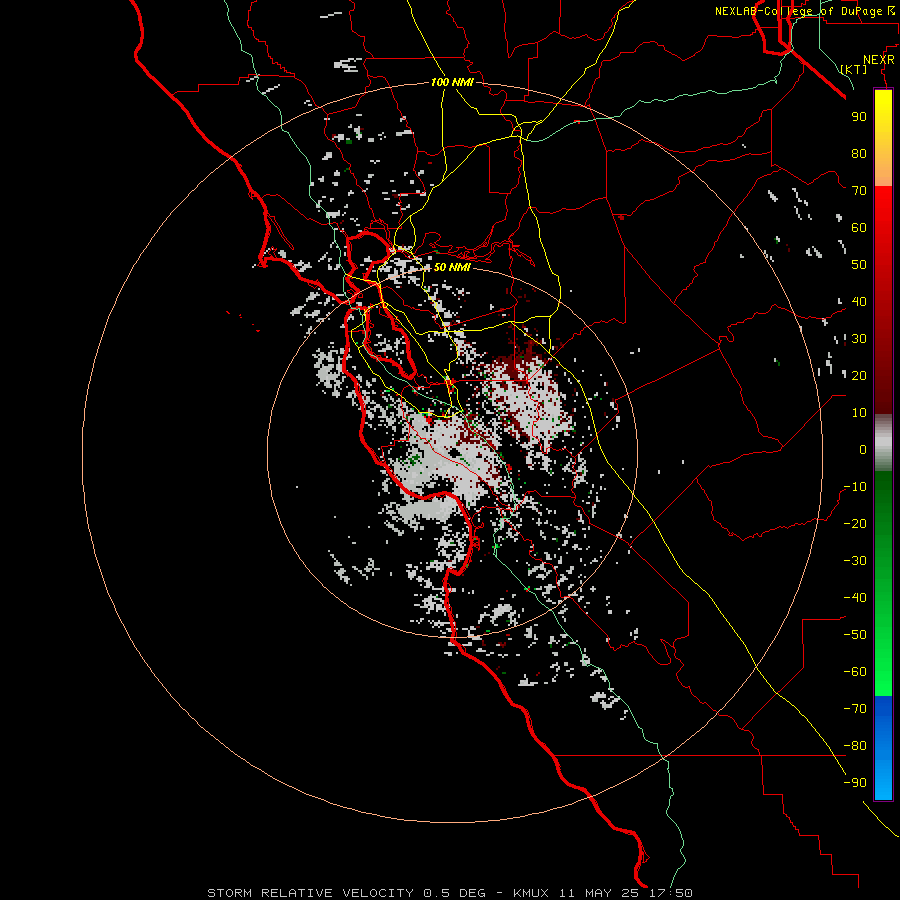Viewport: 900px width, 900px height.
Task: Click the 60 value on the velocity scale
Action: pyautogui.click(x=859, y=227)
